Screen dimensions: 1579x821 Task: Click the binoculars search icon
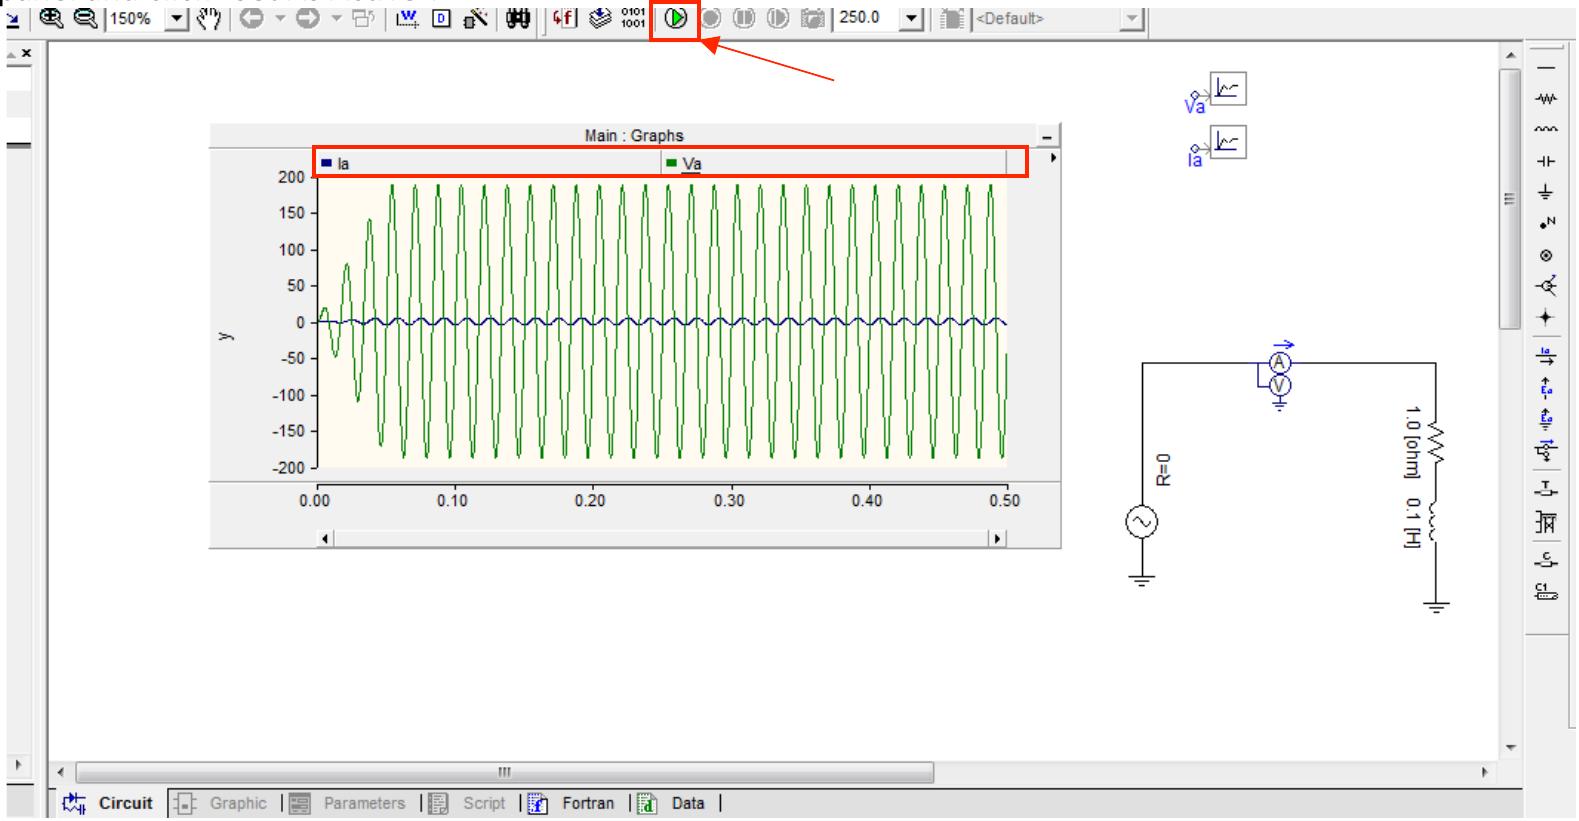[x=517, y=19]
